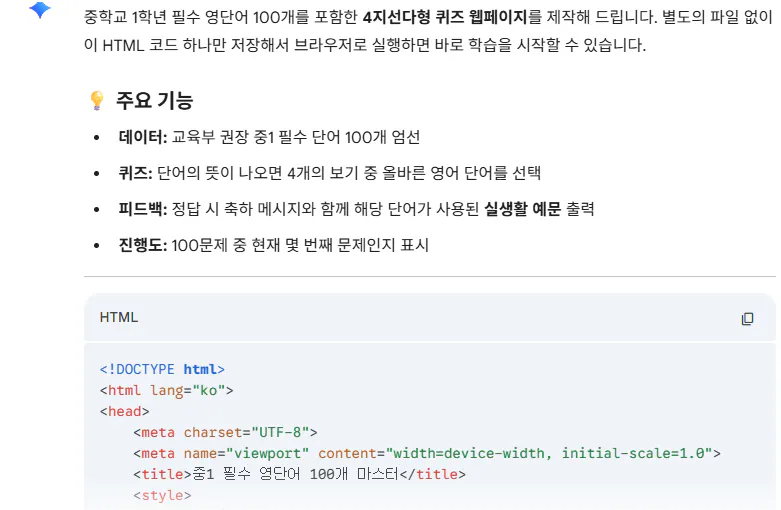Click the bold 4지선다형 퀴즈 웹페이지 text
The image size is (781, 510).
445,17
